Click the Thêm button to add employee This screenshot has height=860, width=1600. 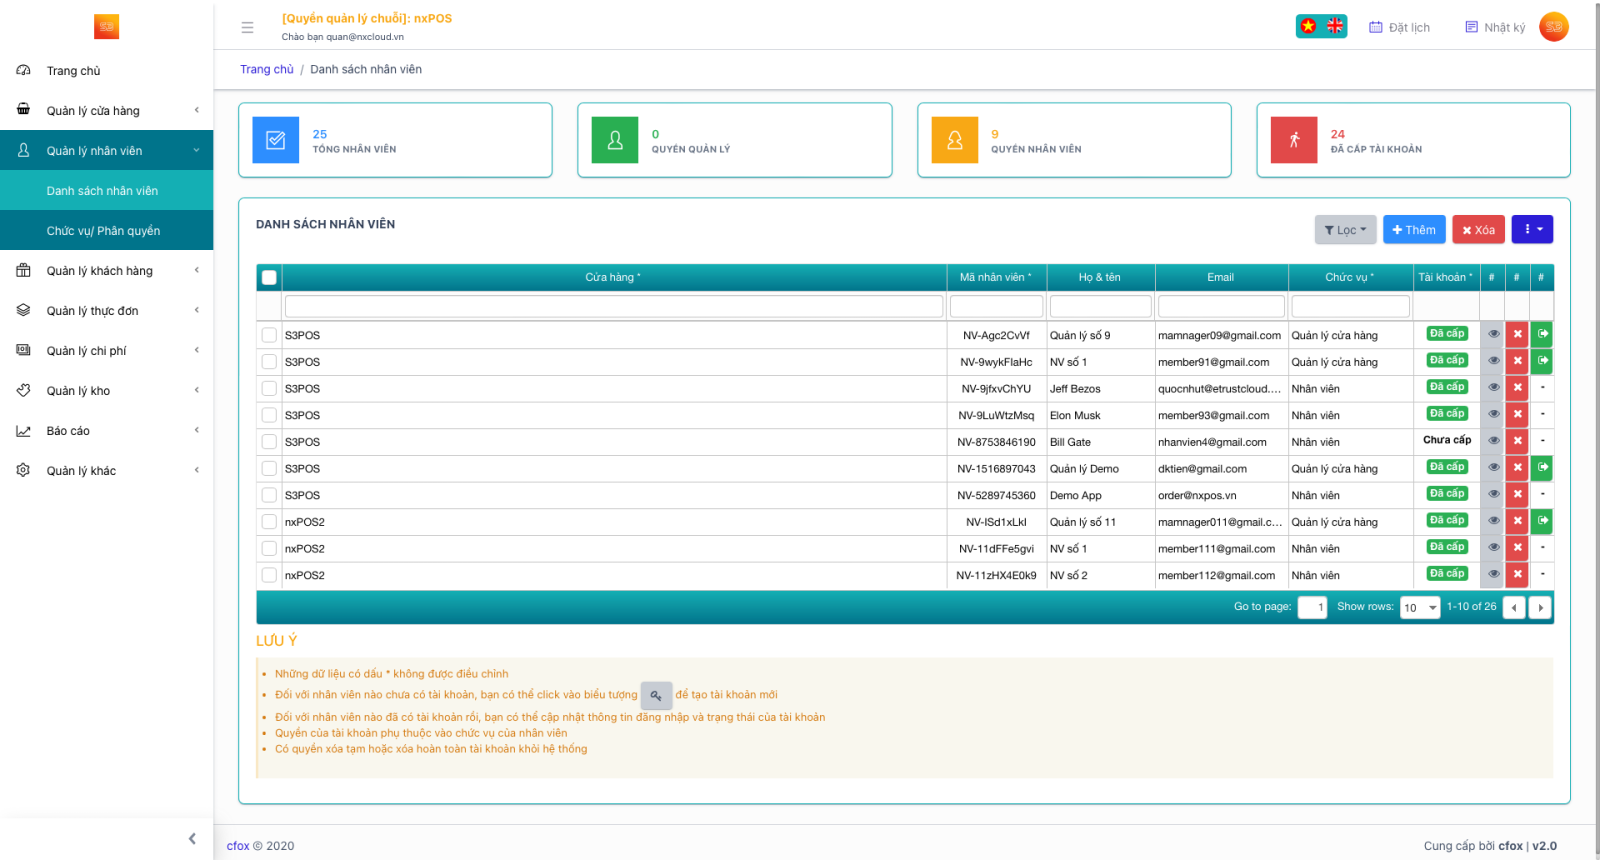tap(1413, 230)
